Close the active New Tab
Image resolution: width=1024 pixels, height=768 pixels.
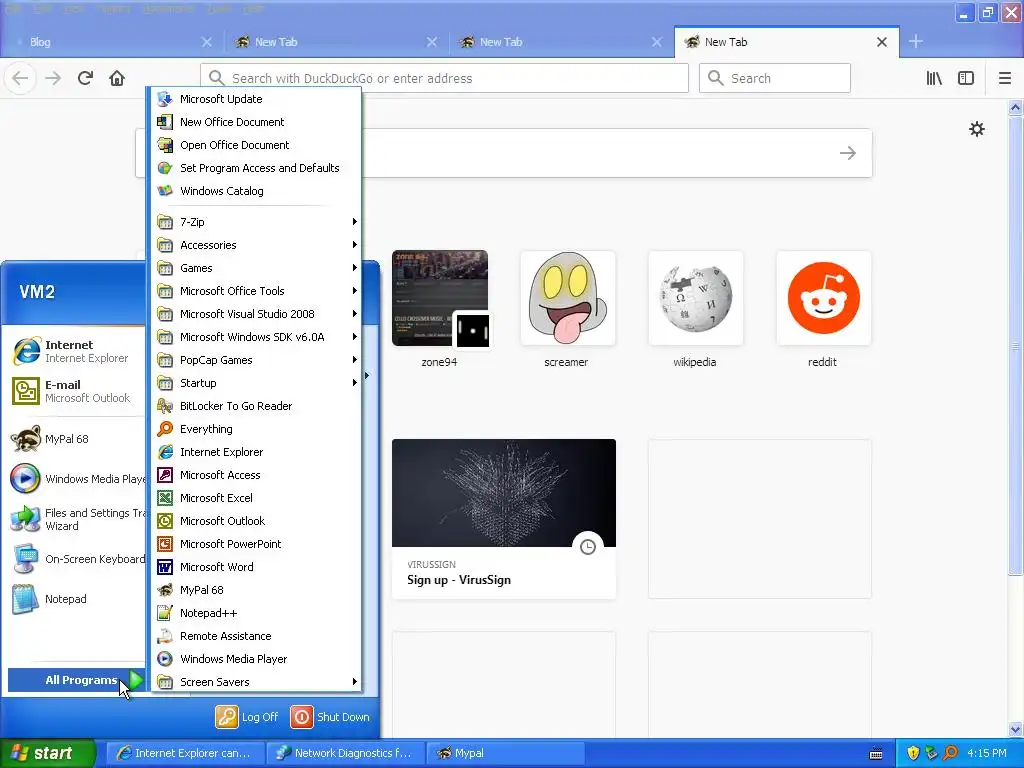point(882,42)
